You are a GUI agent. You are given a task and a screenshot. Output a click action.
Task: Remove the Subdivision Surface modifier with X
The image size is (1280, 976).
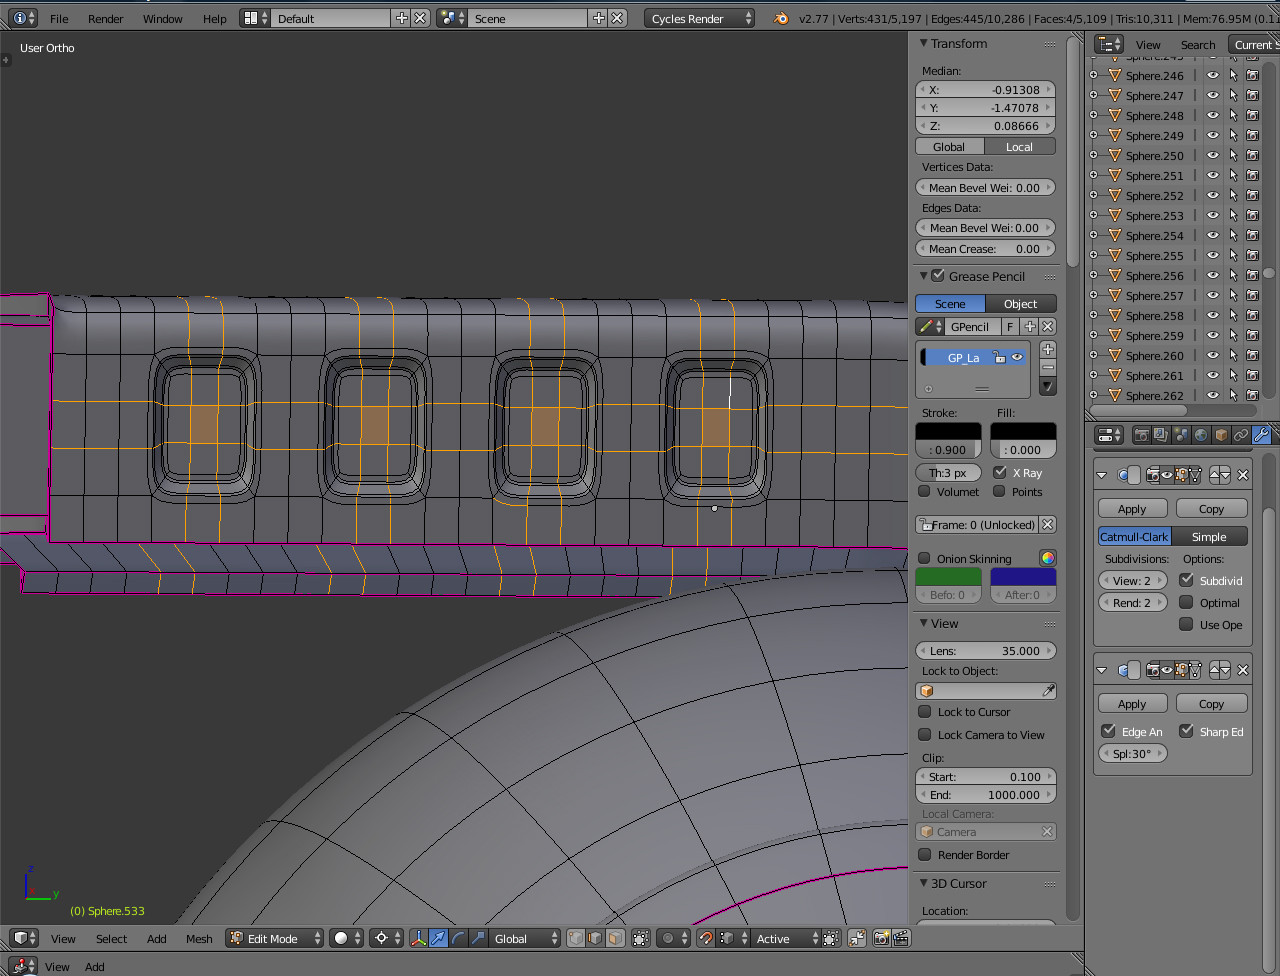pos(1243,475)
